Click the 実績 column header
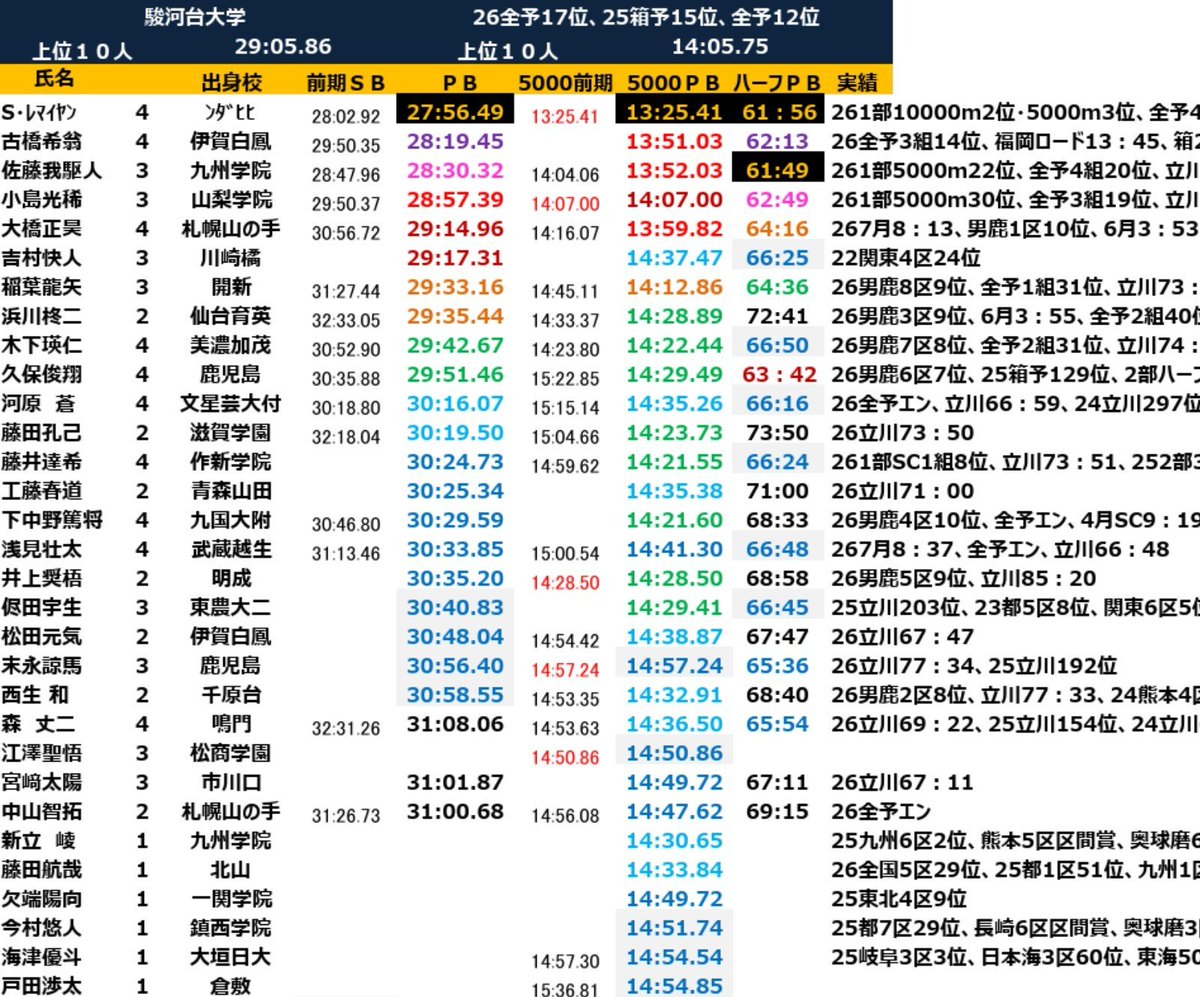1200x997 pixels. point(855,82)
